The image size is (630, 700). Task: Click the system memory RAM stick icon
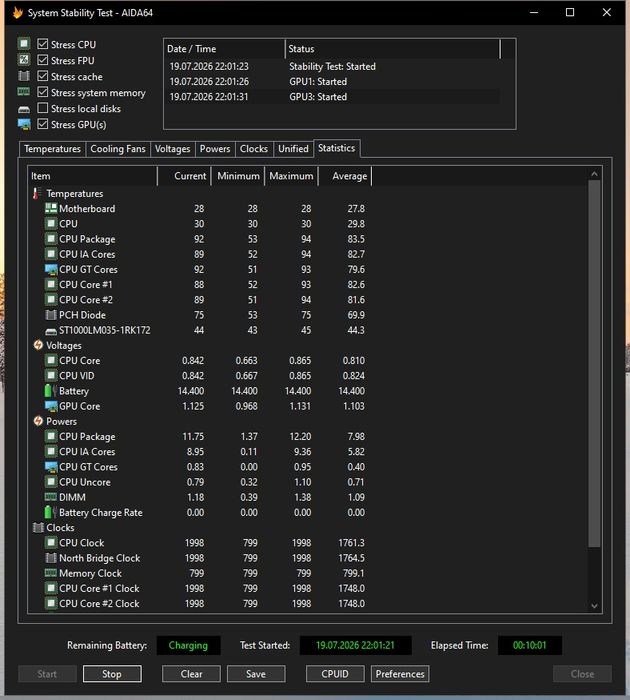tap(24, 92)
